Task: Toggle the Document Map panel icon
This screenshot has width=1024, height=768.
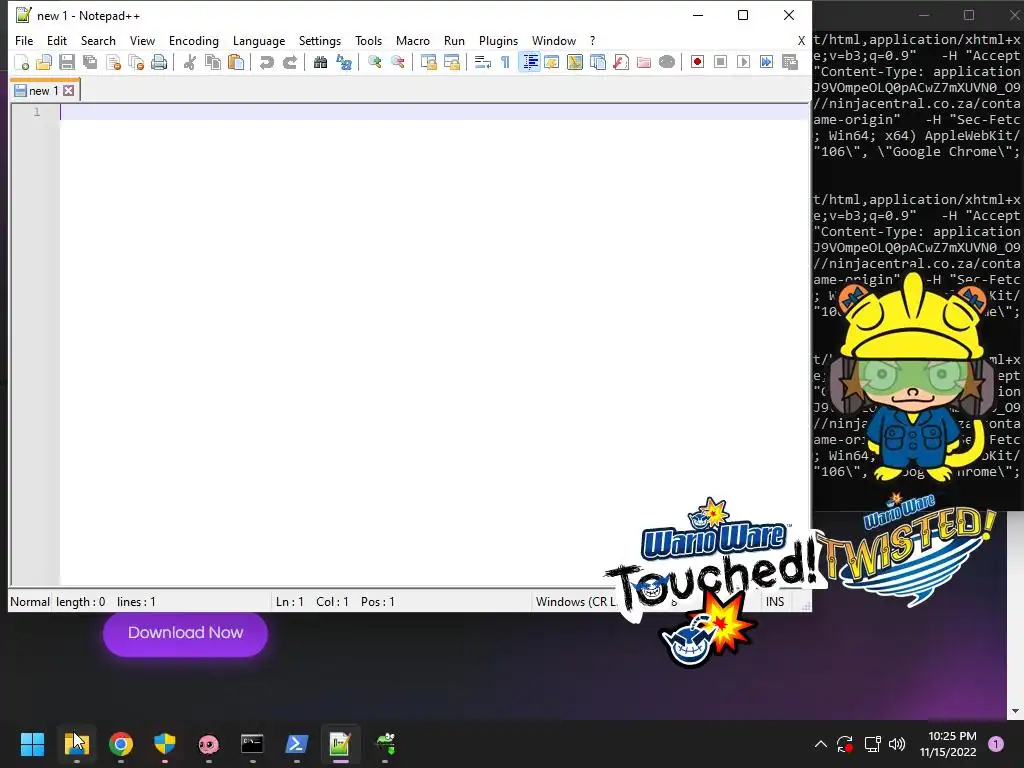Action: point(575,62)
